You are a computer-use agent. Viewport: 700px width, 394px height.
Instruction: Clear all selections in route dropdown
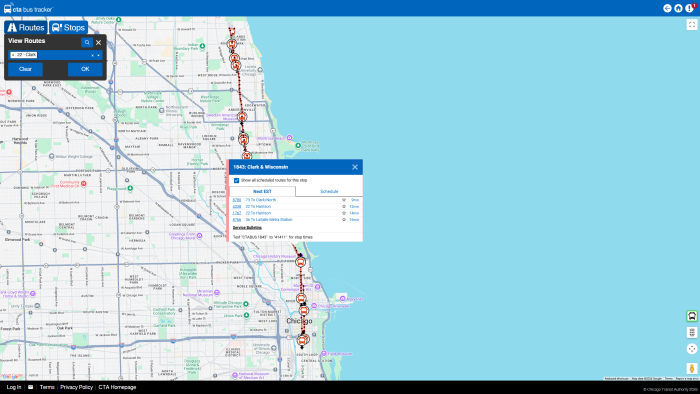[92, 55]
